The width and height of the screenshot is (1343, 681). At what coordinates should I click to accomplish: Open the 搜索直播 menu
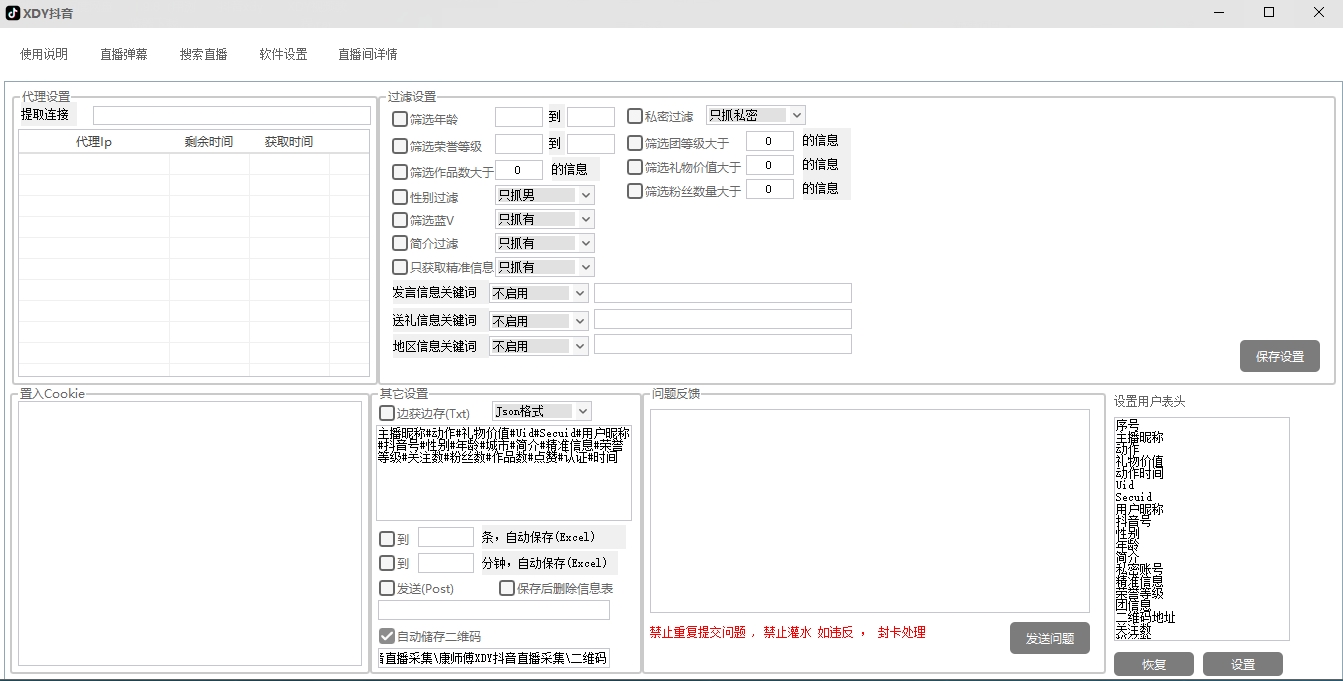pyautogui.click(x=204, y=54)
